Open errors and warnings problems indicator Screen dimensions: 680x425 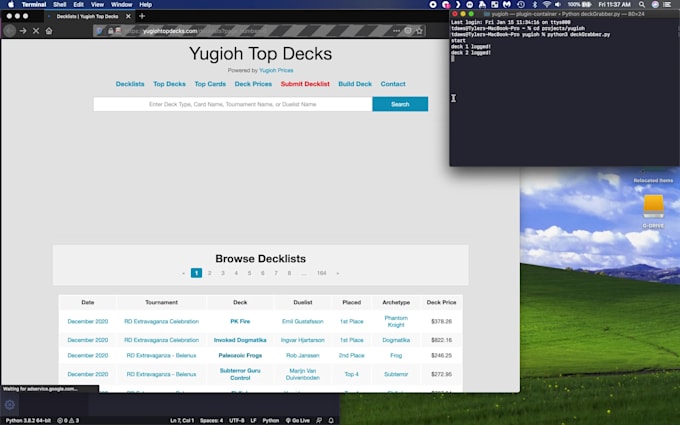pyautogui.click(x=69, y=421)
